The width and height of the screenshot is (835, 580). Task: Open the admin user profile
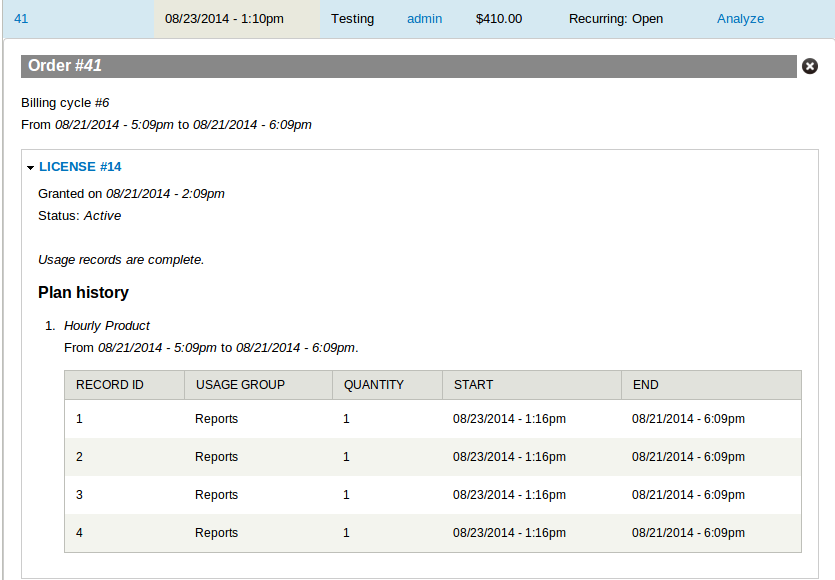(x=424, y=18)
